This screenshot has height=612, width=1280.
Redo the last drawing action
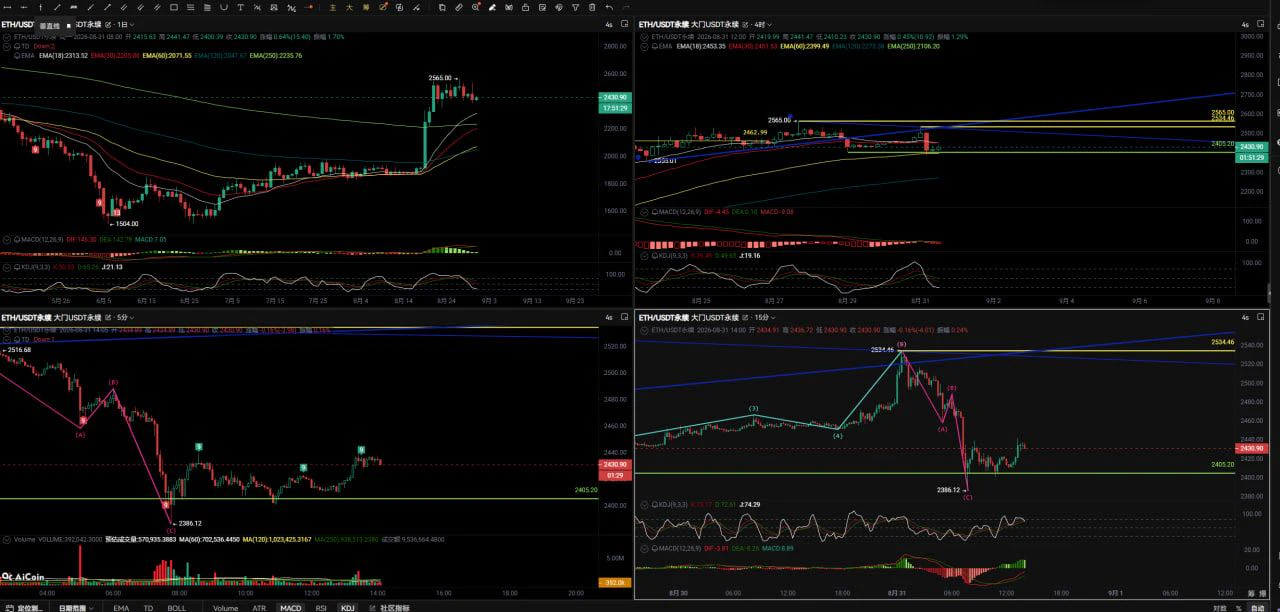pos(625,7)
